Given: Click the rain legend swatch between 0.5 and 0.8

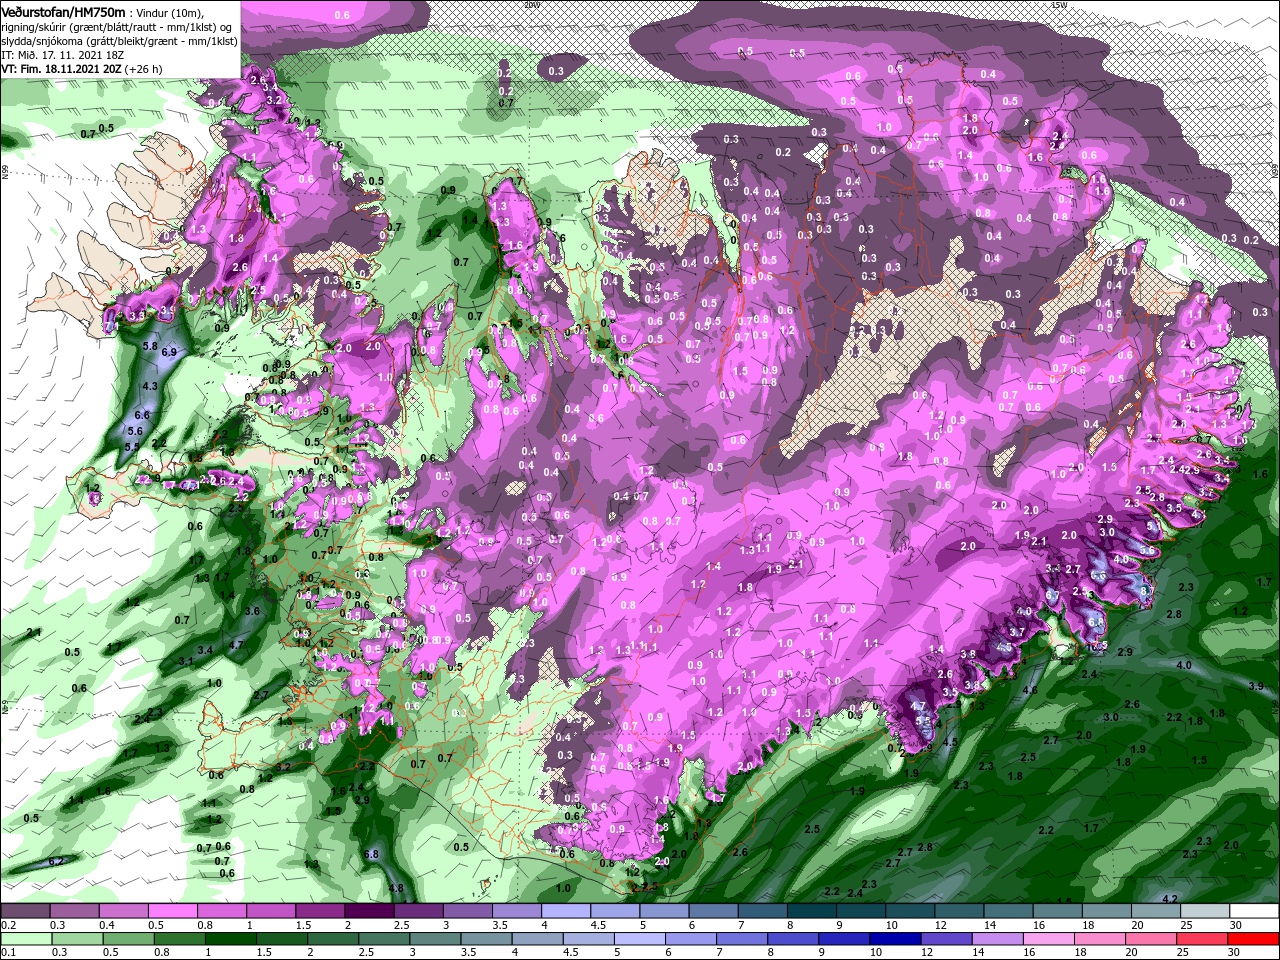Looking at the screenshot, I should pyautogui.click(x=129, y=938).
